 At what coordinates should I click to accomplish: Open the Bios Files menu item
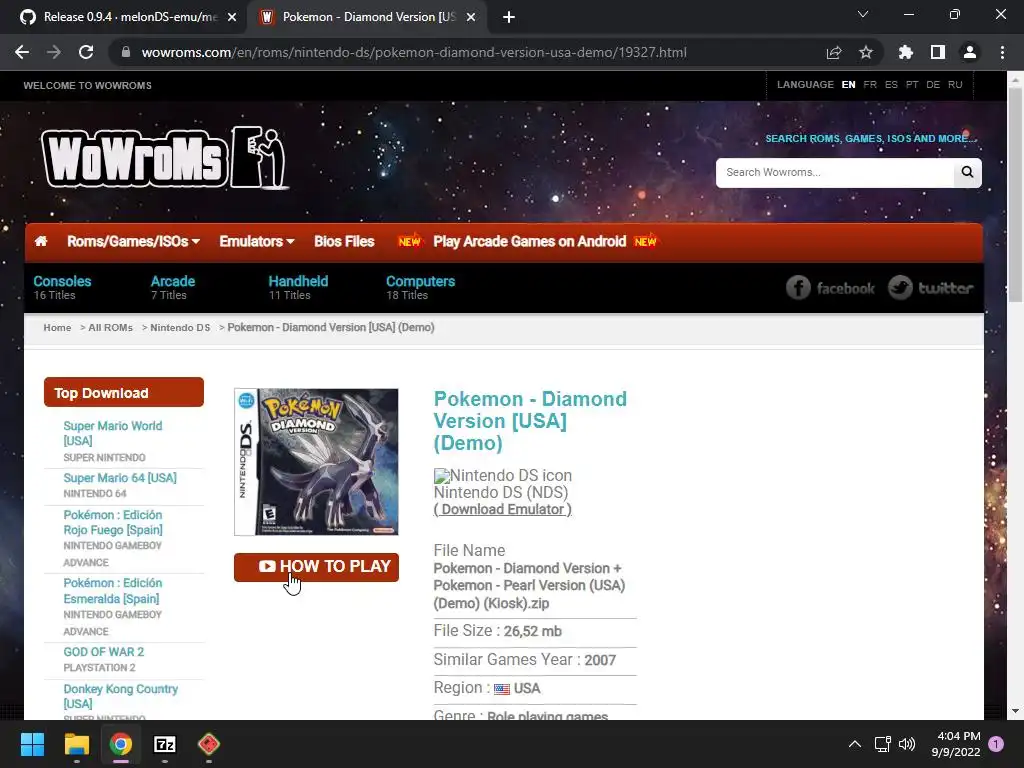344,242
